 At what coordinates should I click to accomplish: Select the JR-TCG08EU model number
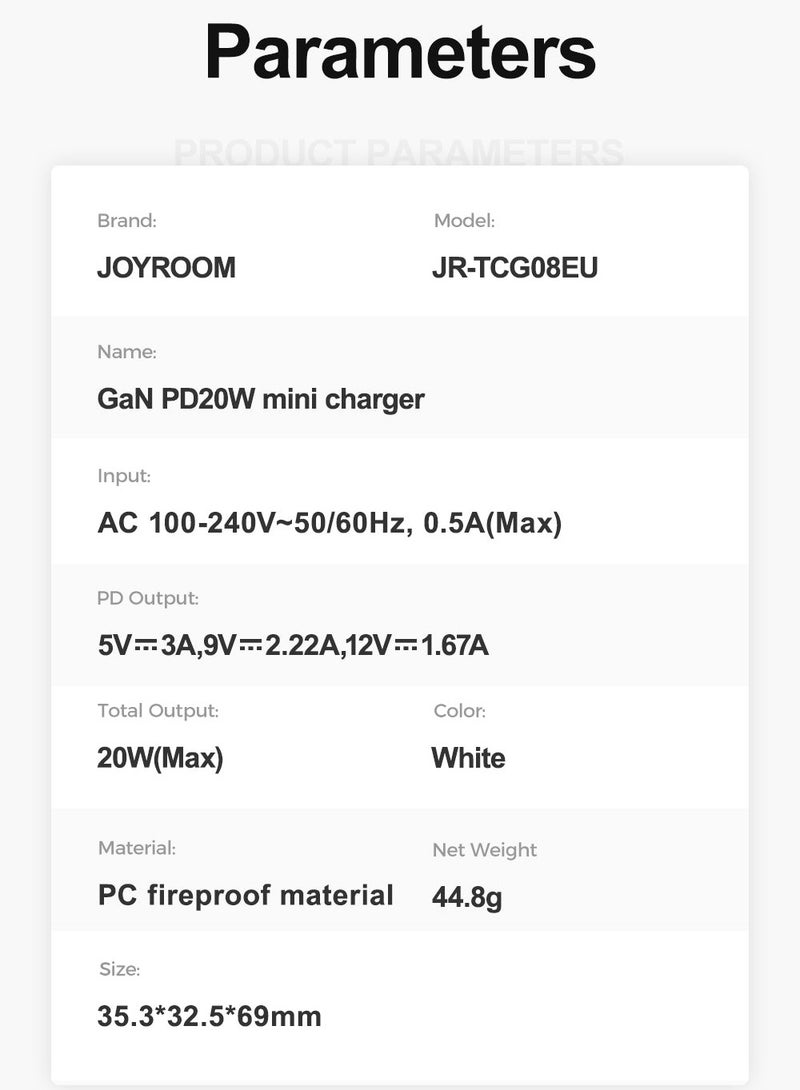tap(515, 268)
